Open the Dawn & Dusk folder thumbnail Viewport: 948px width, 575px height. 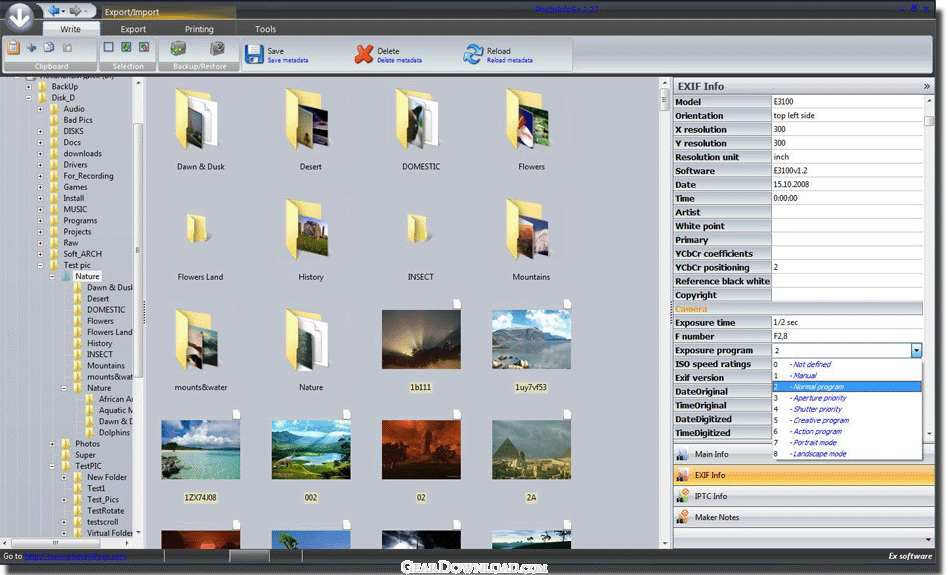(x=196, y=120)
